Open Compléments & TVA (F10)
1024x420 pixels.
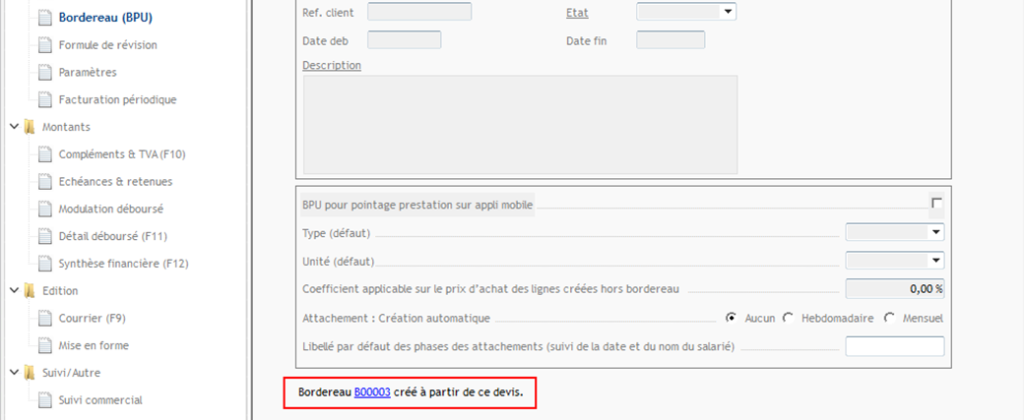(122, 154)
